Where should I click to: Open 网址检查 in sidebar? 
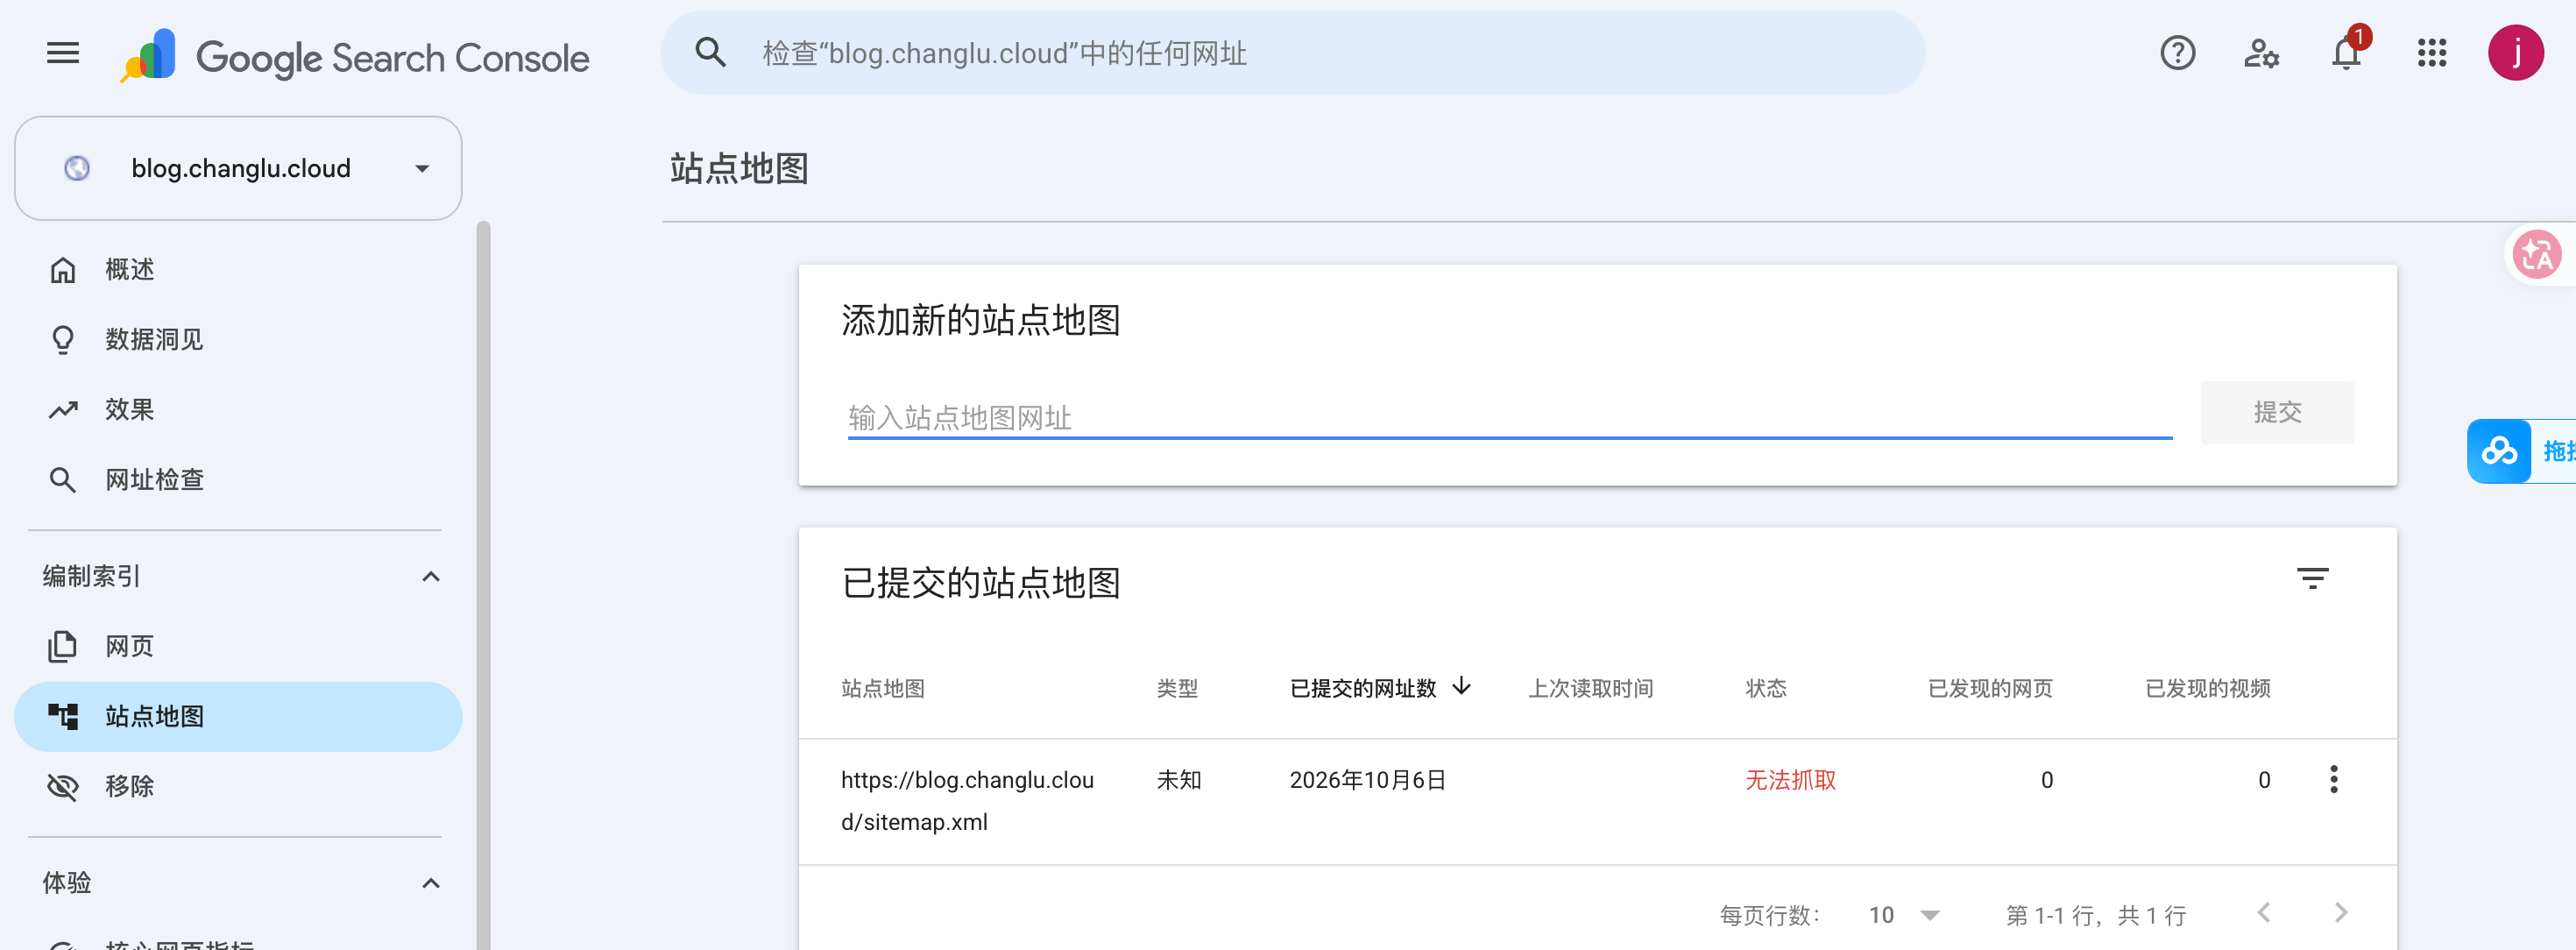pos(238,480)
